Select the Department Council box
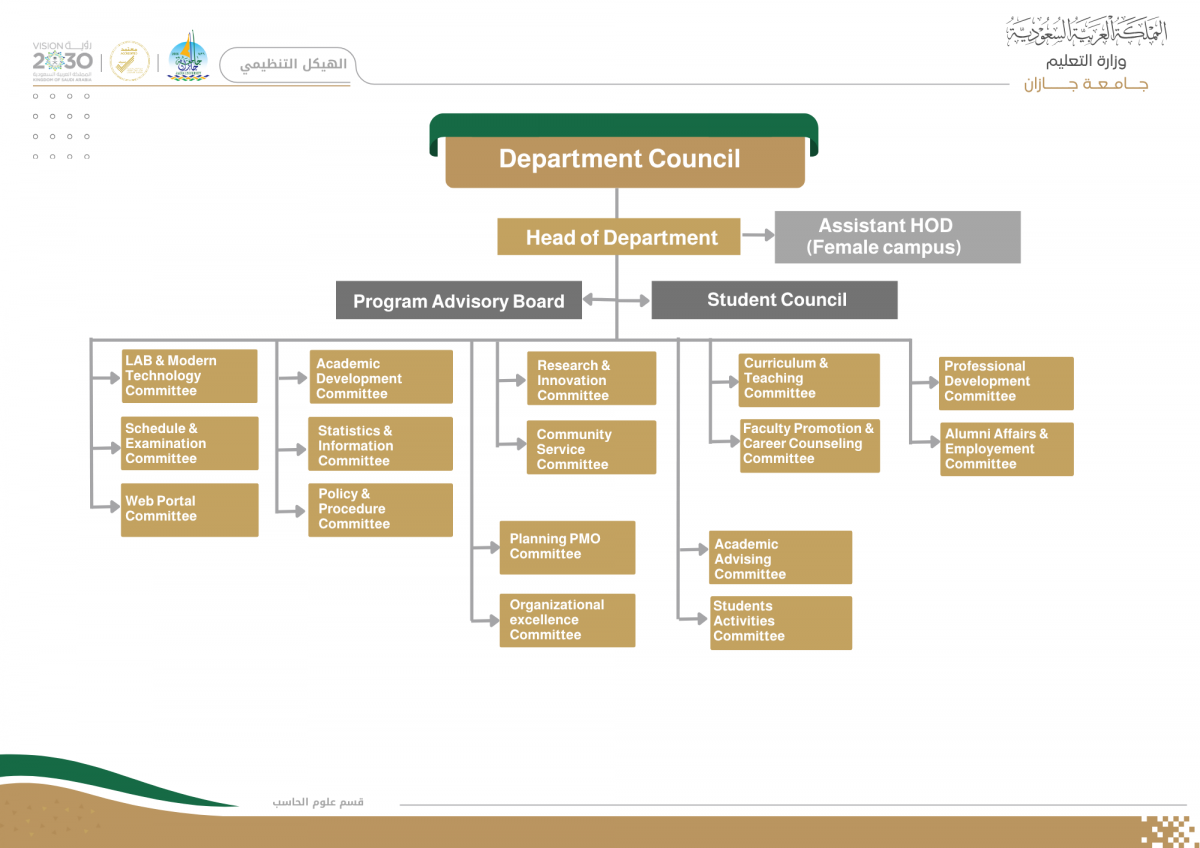Image resolution: width=1200 pixels, height=848 pixels. click(622, 159)
